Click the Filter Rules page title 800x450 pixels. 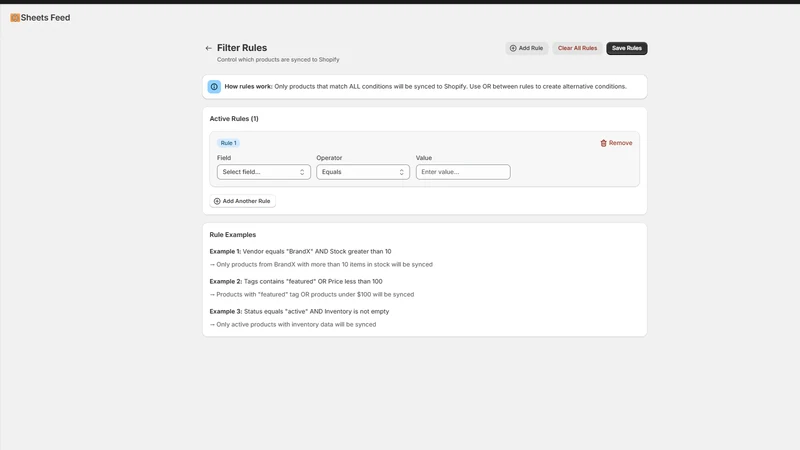pos(242,47)
